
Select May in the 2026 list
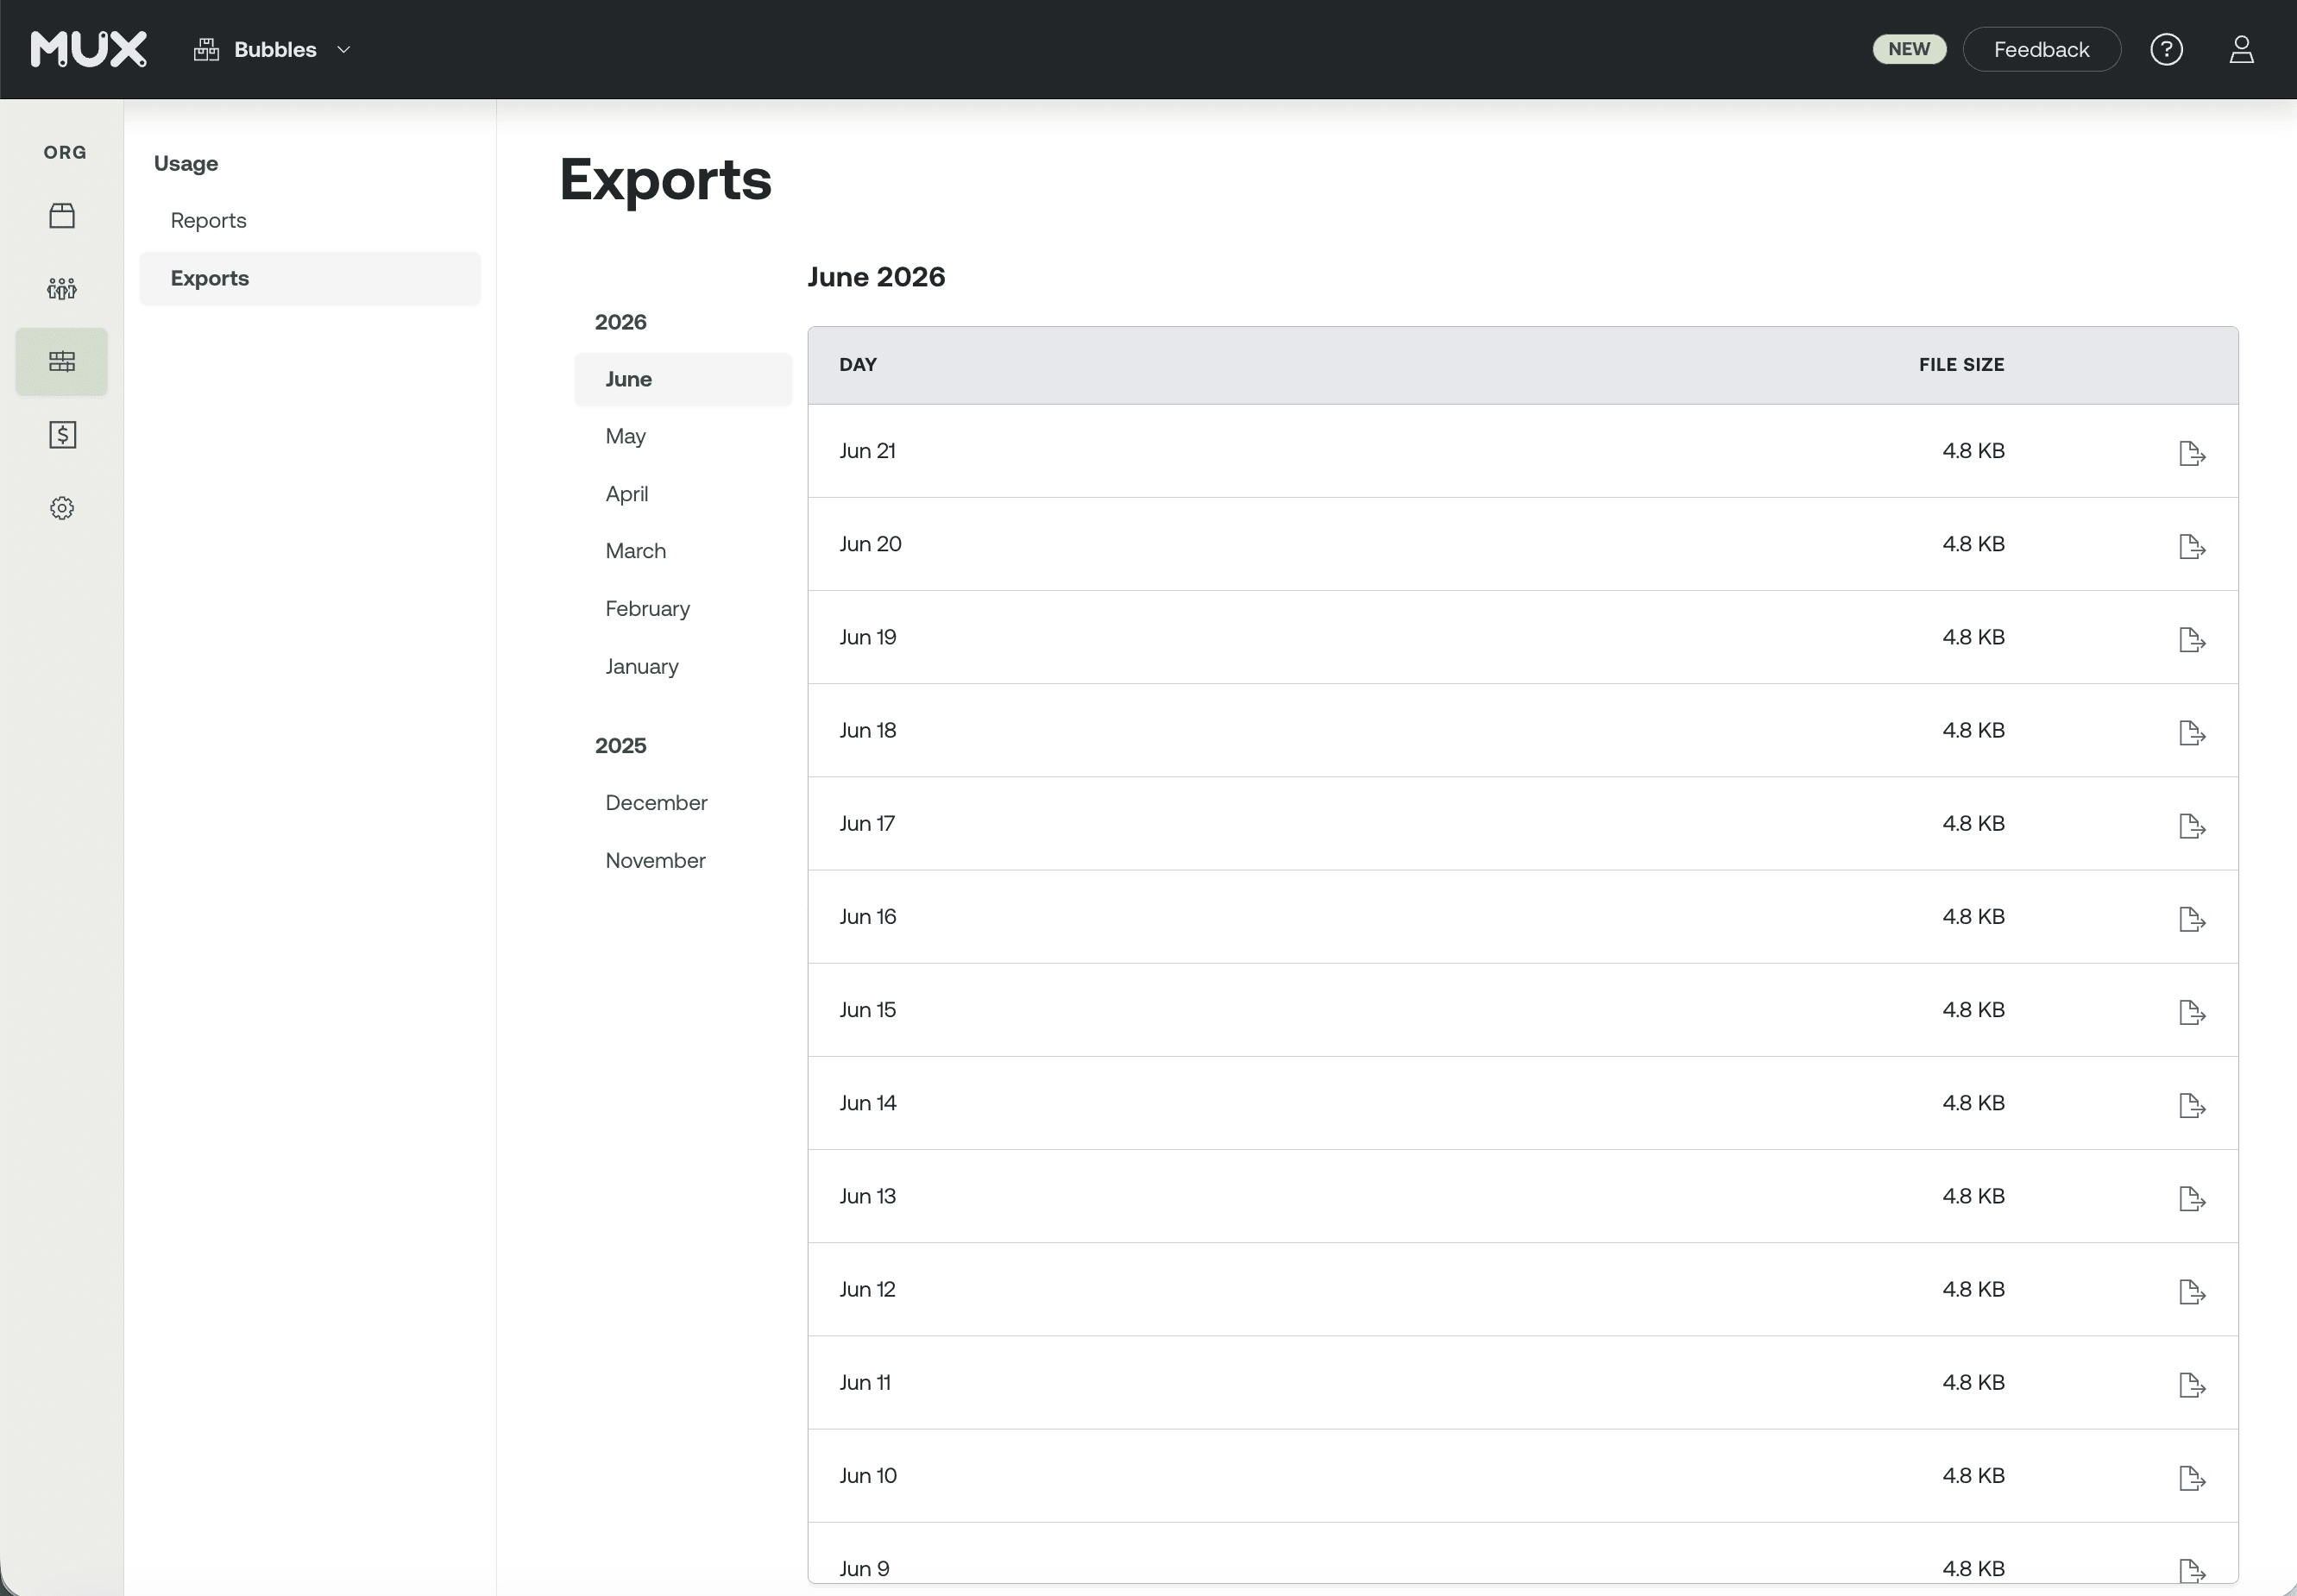[625, 436]
